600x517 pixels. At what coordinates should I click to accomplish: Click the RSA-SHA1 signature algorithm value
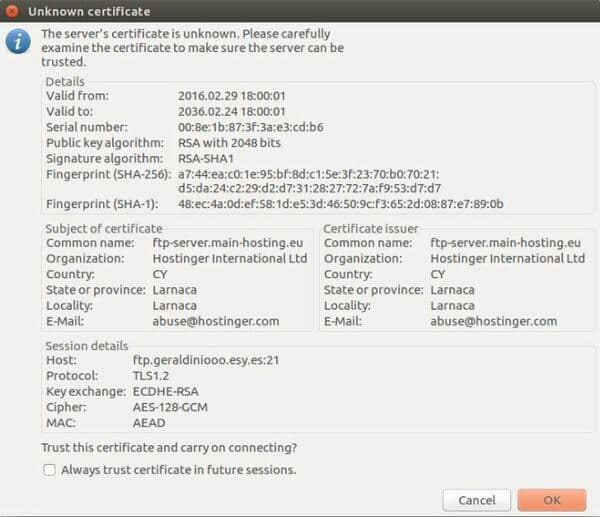pos(206,158)
